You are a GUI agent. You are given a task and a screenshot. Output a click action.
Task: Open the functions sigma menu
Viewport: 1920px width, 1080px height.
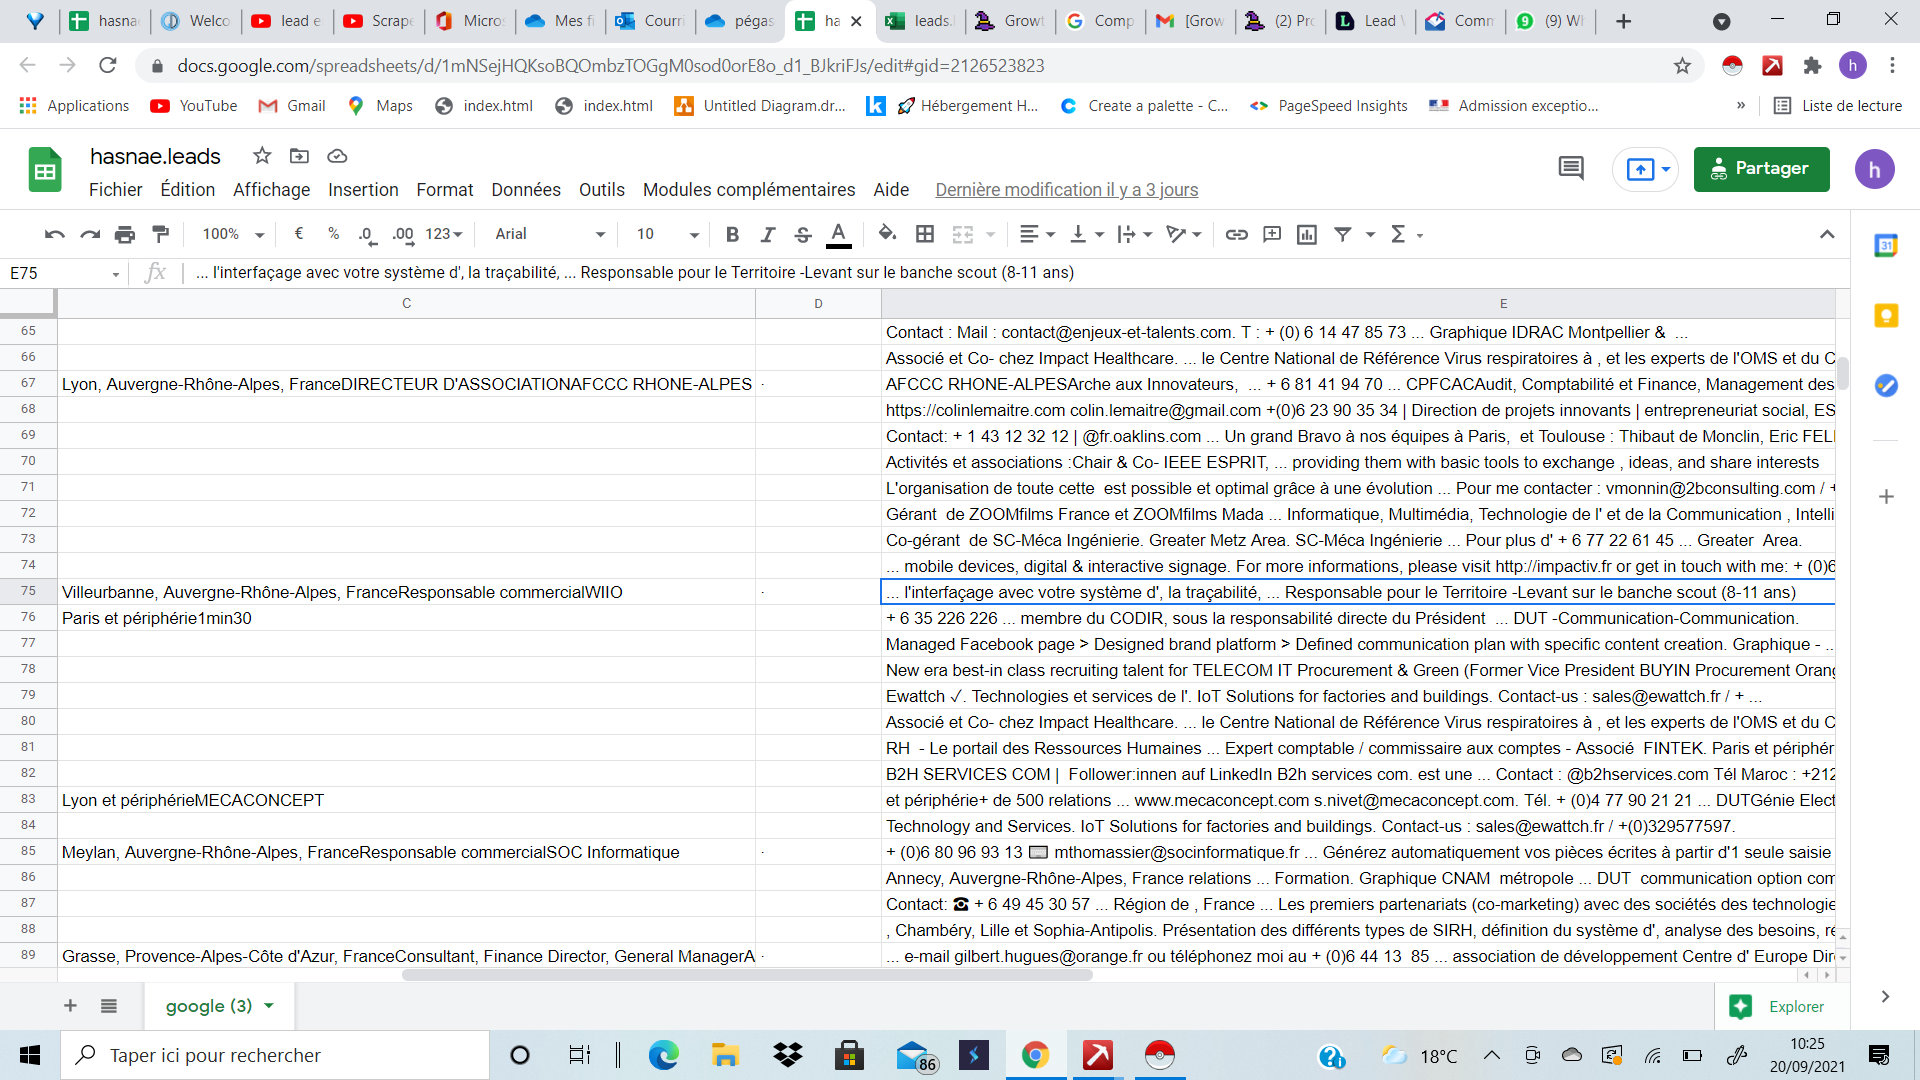1406,234
